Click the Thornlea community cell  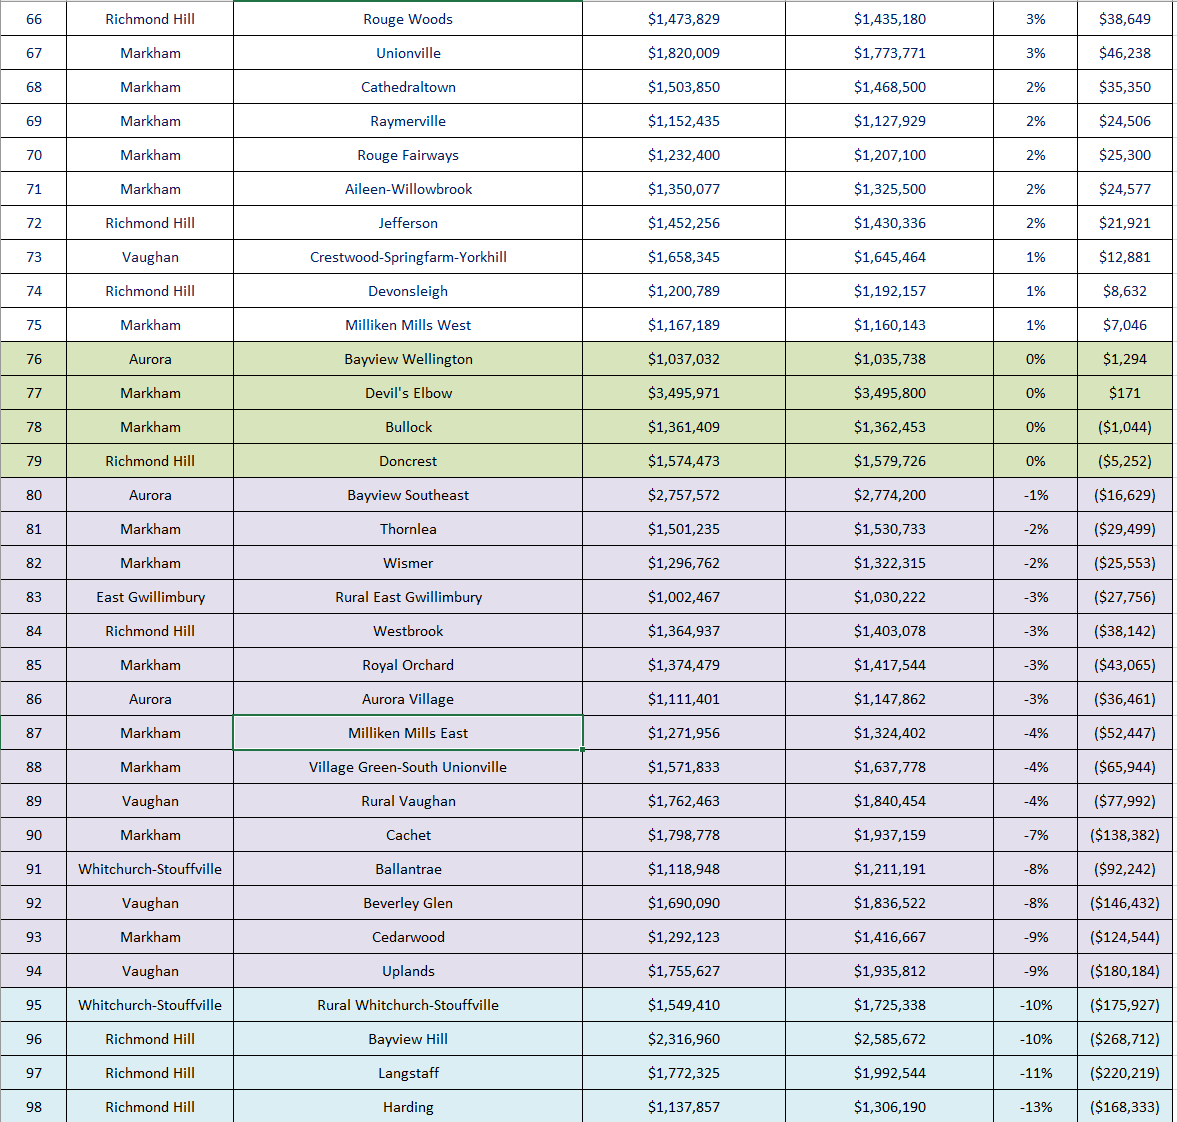(x=408, y=529)
